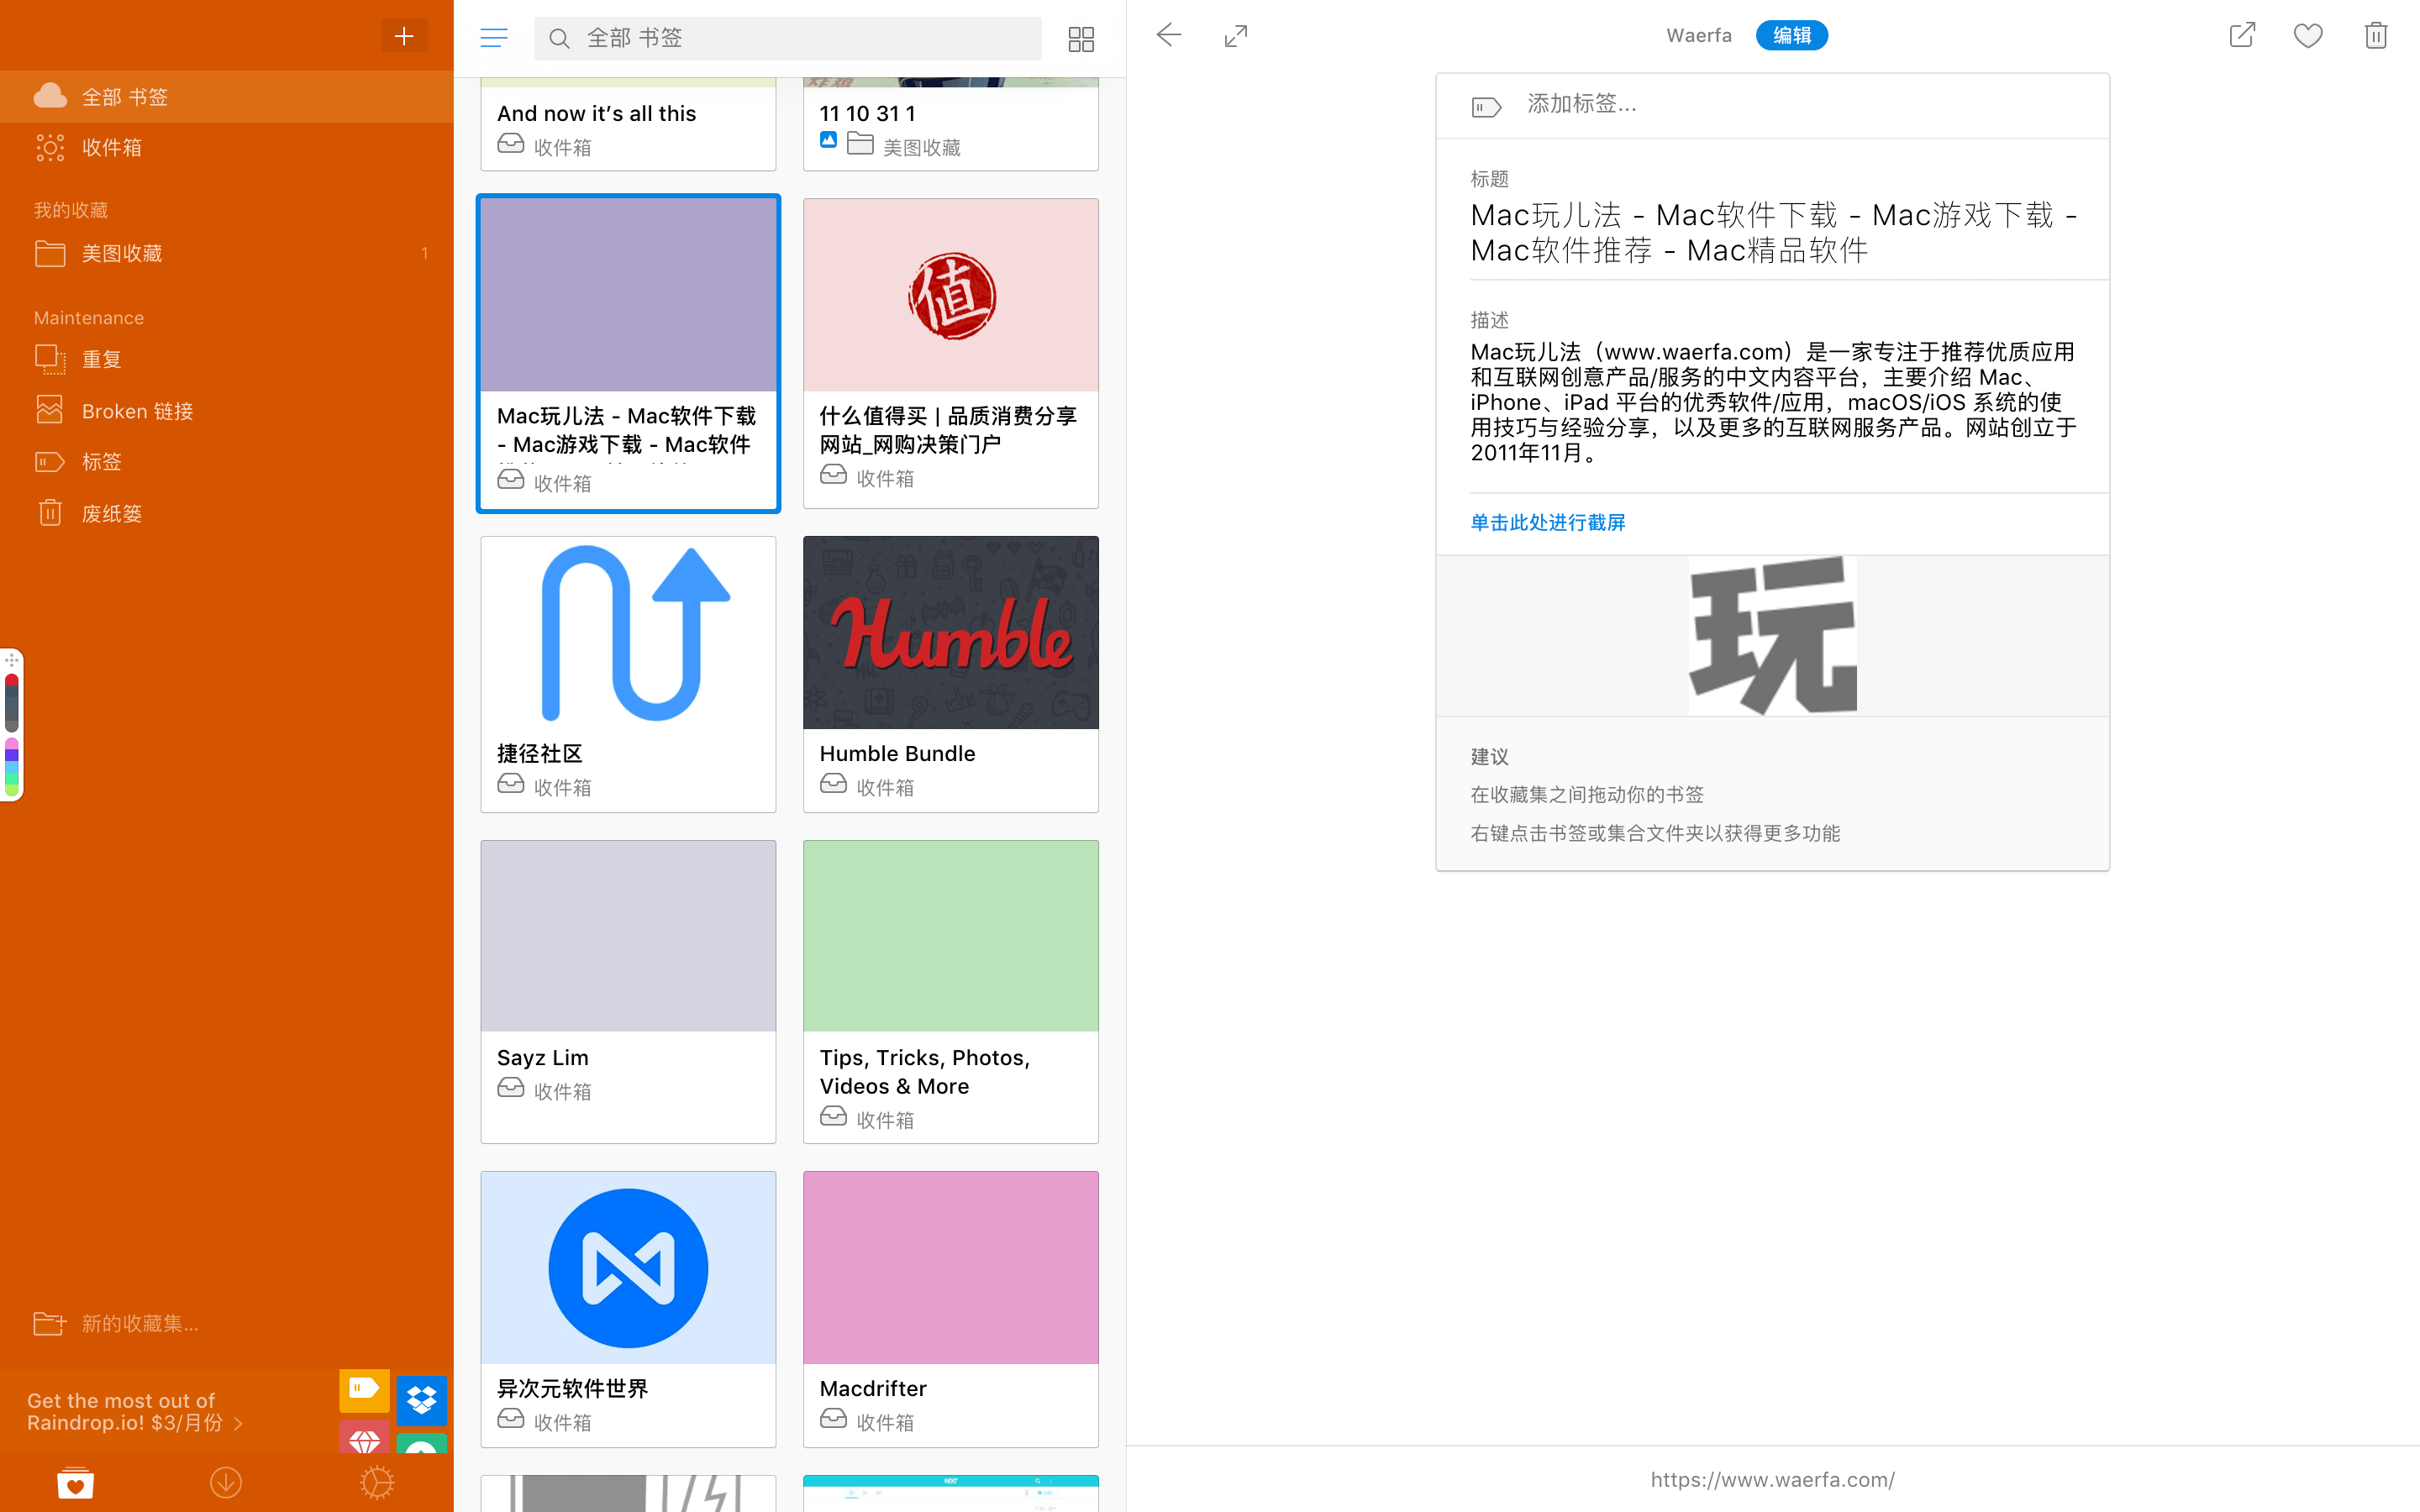The width and height of the screenshot is (2420, 1512).
Task: Click the count 1 next to 美图收藏
Action: (x=425, y=253)
